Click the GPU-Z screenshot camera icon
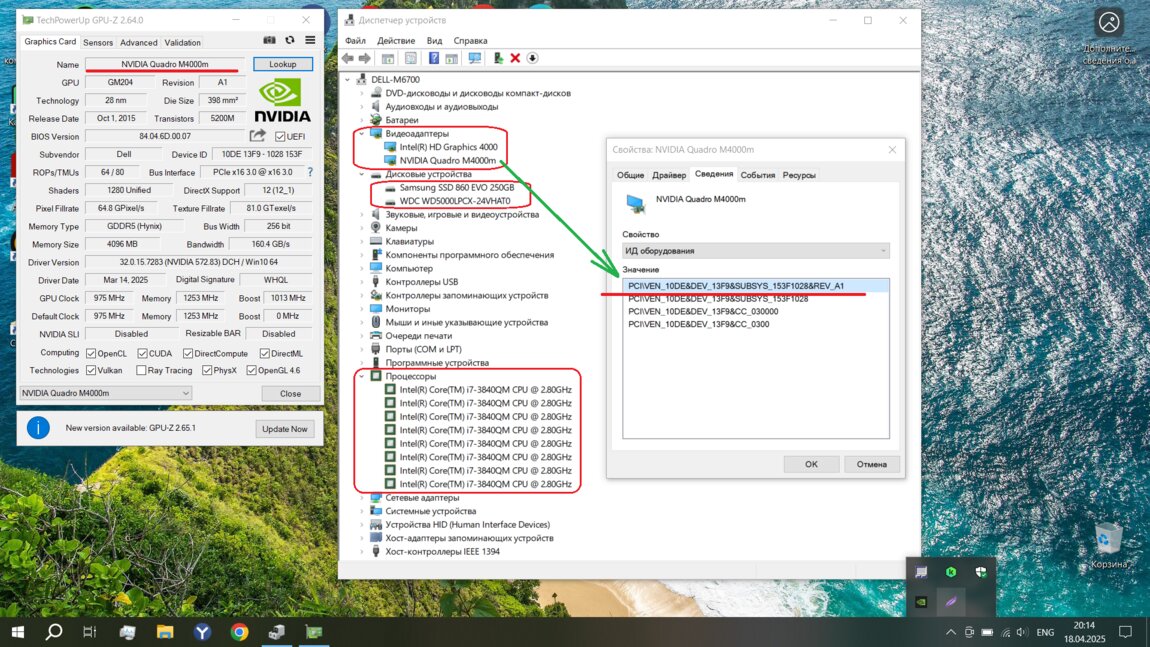This screenshot has width=1150, height=647. click(x=269, y=41)
